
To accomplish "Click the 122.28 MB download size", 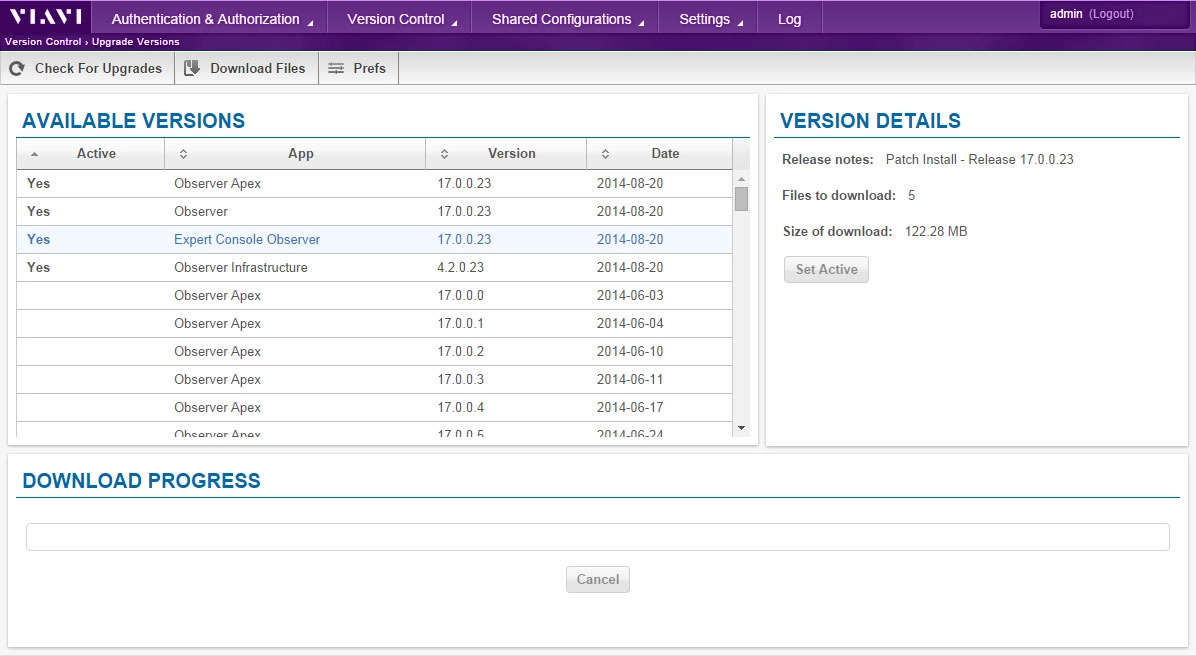I will click(x=936, y=231).
